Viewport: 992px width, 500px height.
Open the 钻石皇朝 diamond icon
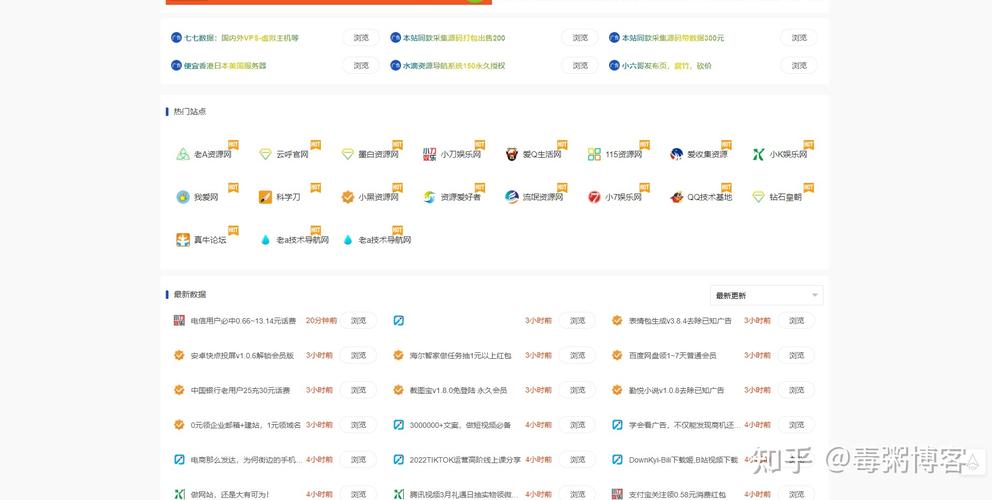(759, 197)
